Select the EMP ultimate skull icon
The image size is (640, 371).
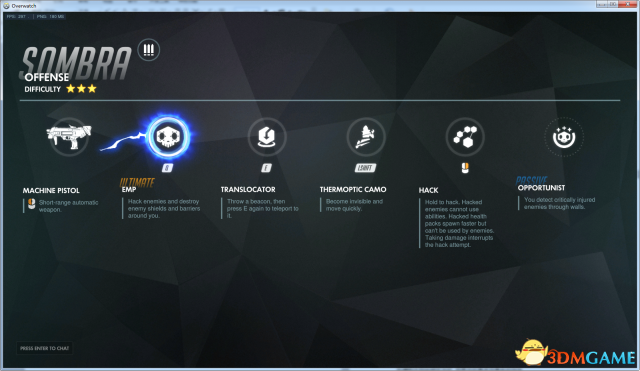[168, 137]
